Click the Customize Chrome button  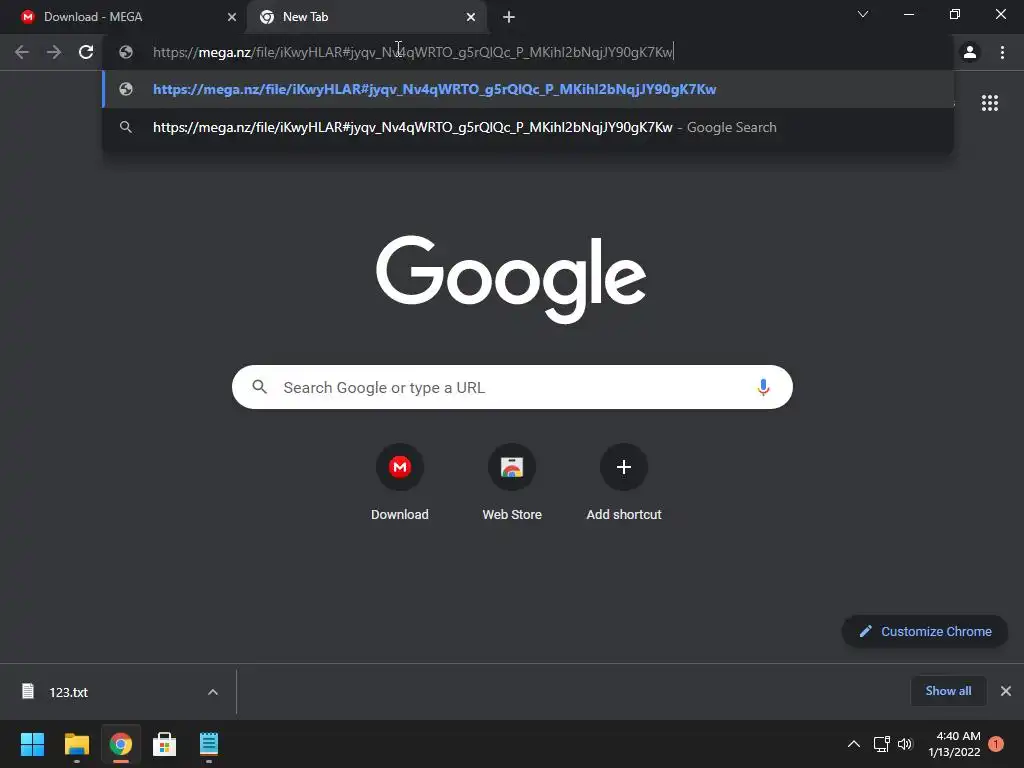(925, 632)
